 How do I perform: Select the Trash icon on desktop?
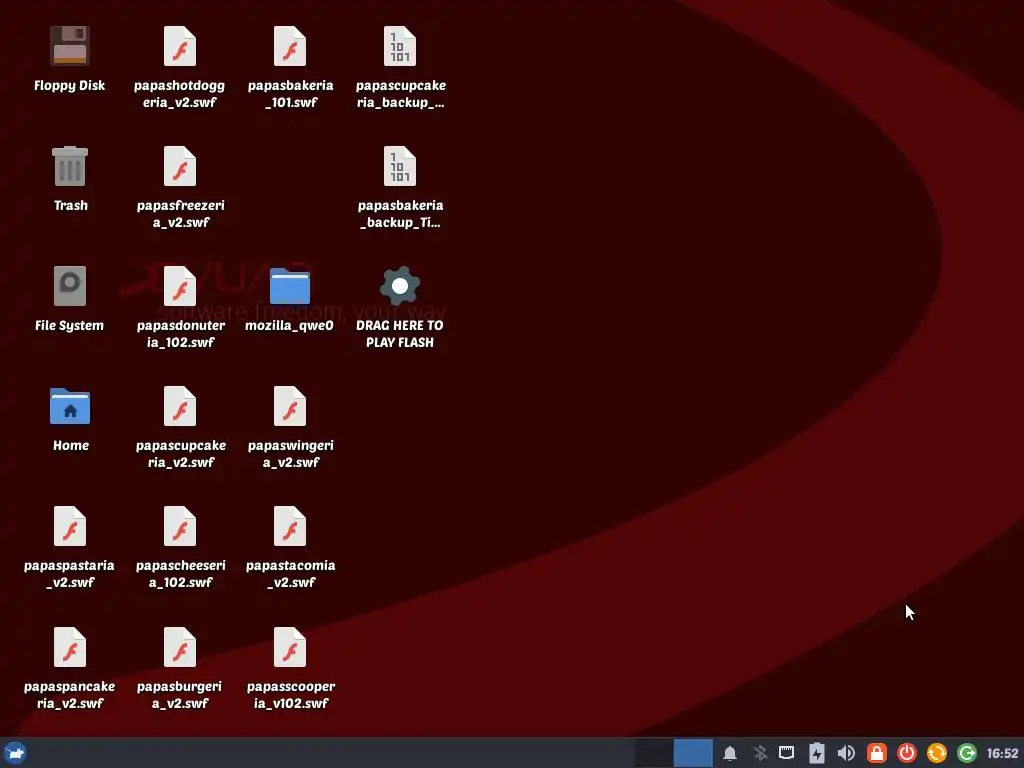pyautogui.click(x=70, y=167)
